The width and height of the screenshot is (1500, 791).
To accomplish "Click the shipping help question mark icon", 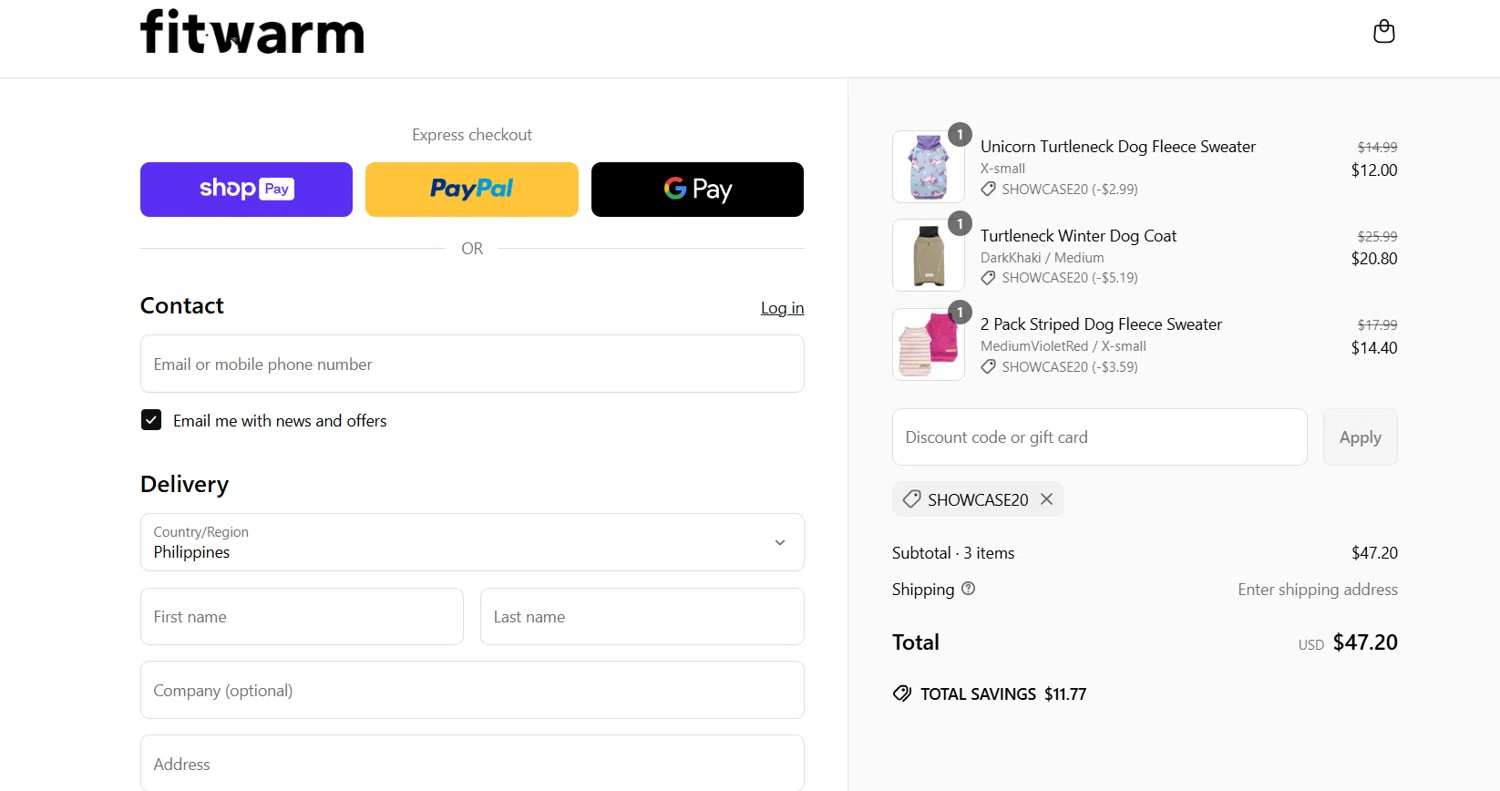I will [x=968, y=589].
